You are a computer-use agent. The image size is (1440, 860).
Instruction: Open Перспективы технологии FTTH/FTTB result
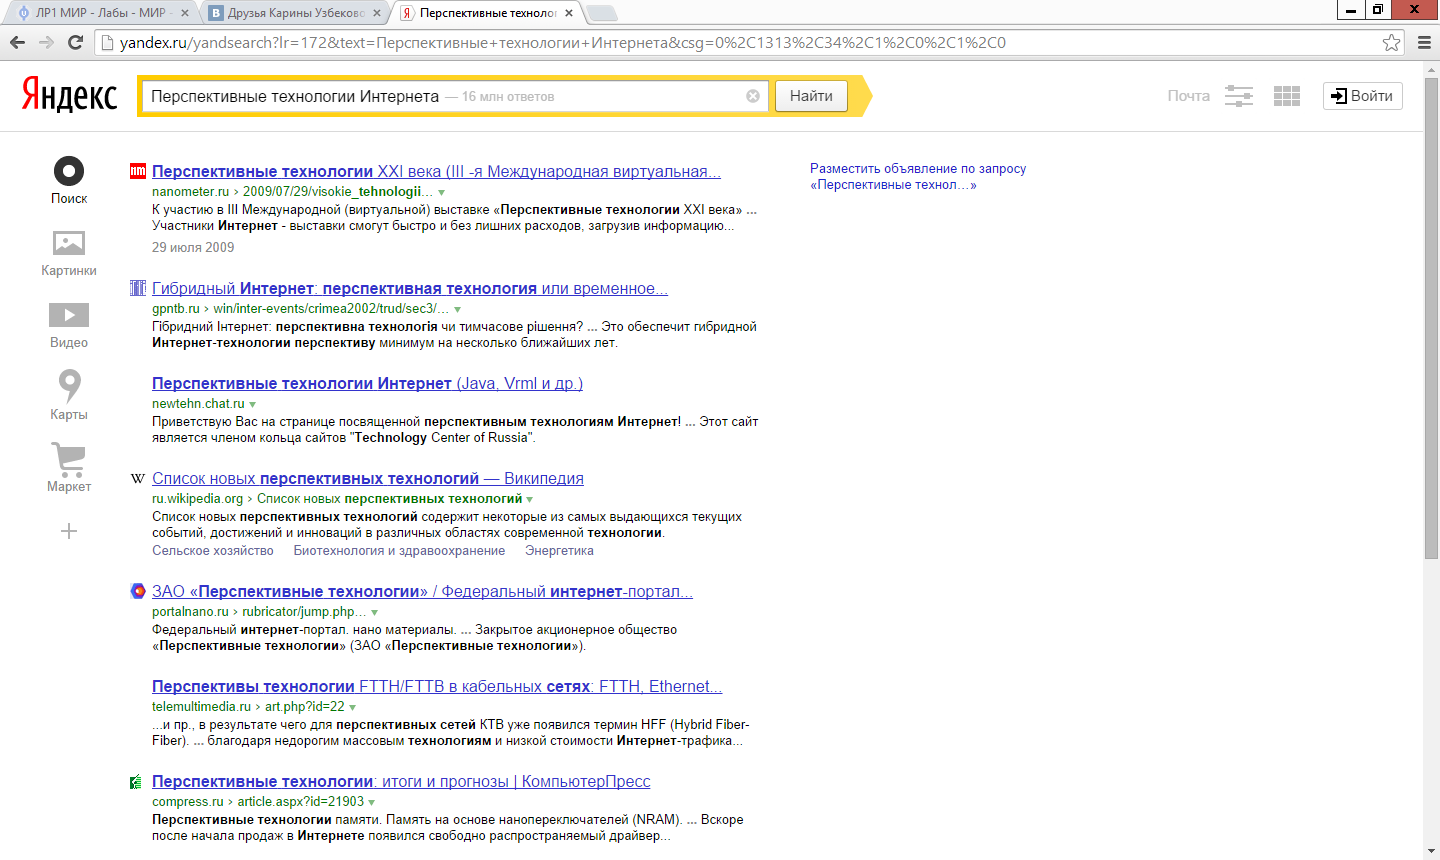click(437, 686)
